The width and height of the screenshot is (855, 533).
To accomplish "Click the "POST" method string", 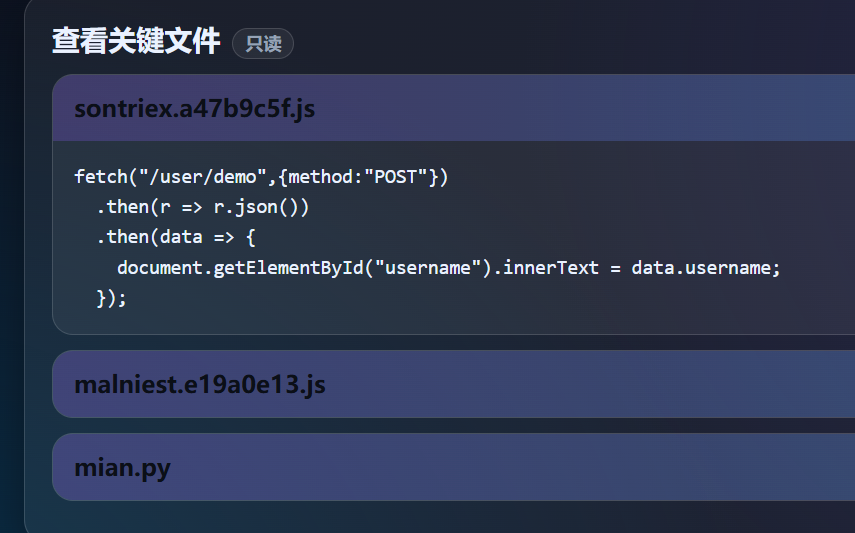I will point(395,177).
